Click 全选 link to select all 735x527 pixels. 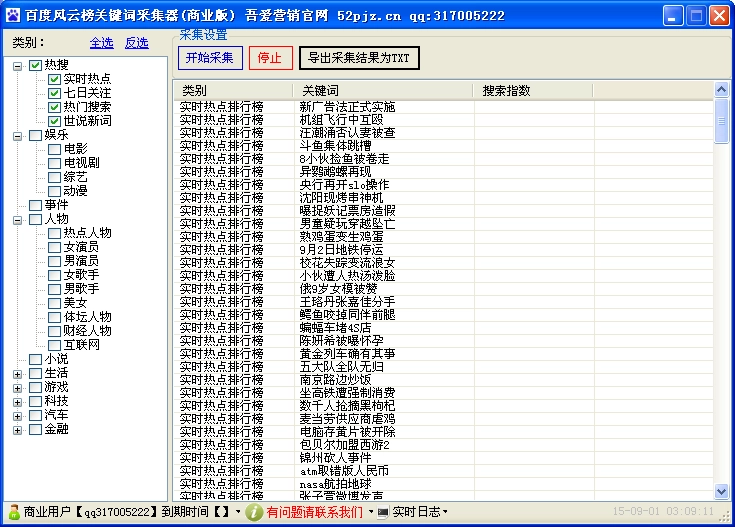pos(102,43)
